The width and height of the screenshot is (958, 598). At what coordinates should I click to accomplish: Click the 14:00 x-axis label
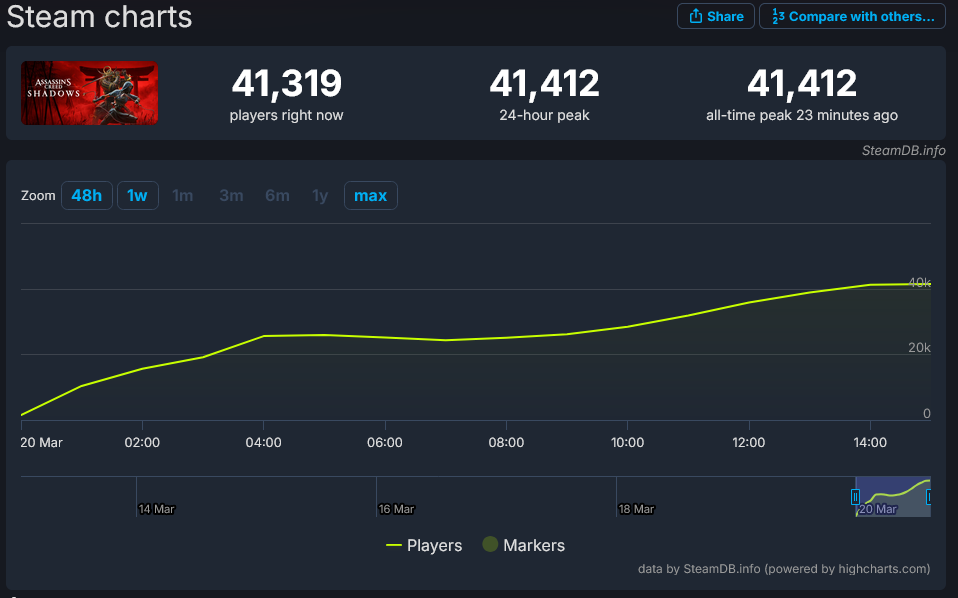pyautogui.click(x=870, y=442)
